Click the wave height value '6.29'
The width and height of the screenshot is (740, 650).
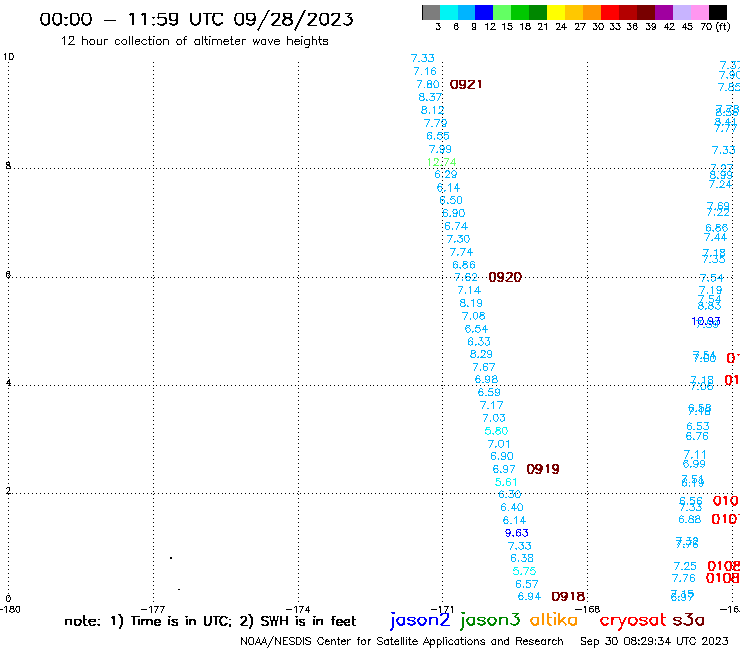(x=446, y=174)
